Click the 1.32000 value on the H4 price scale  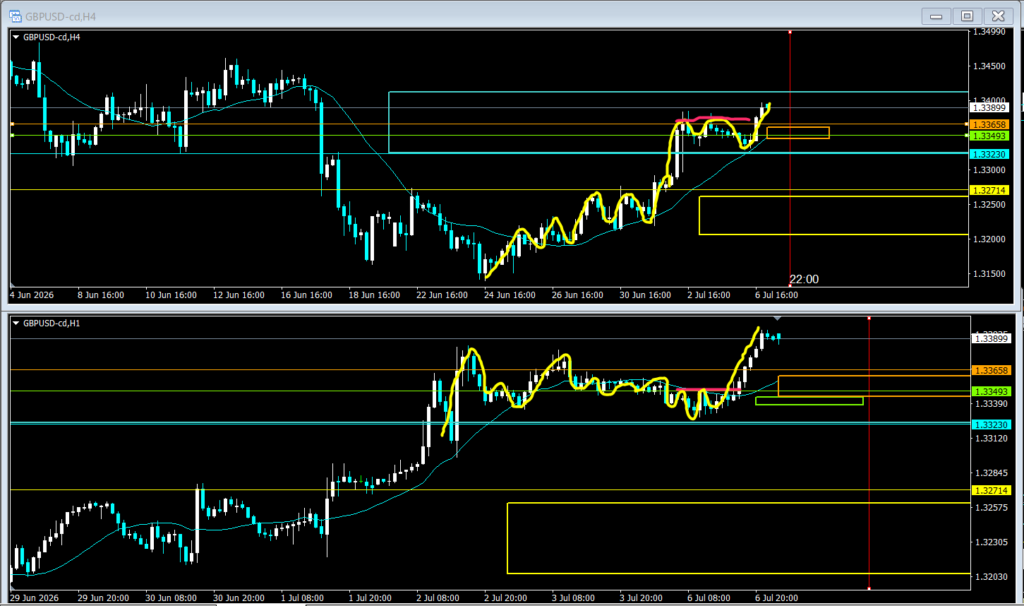pos(989,239)
